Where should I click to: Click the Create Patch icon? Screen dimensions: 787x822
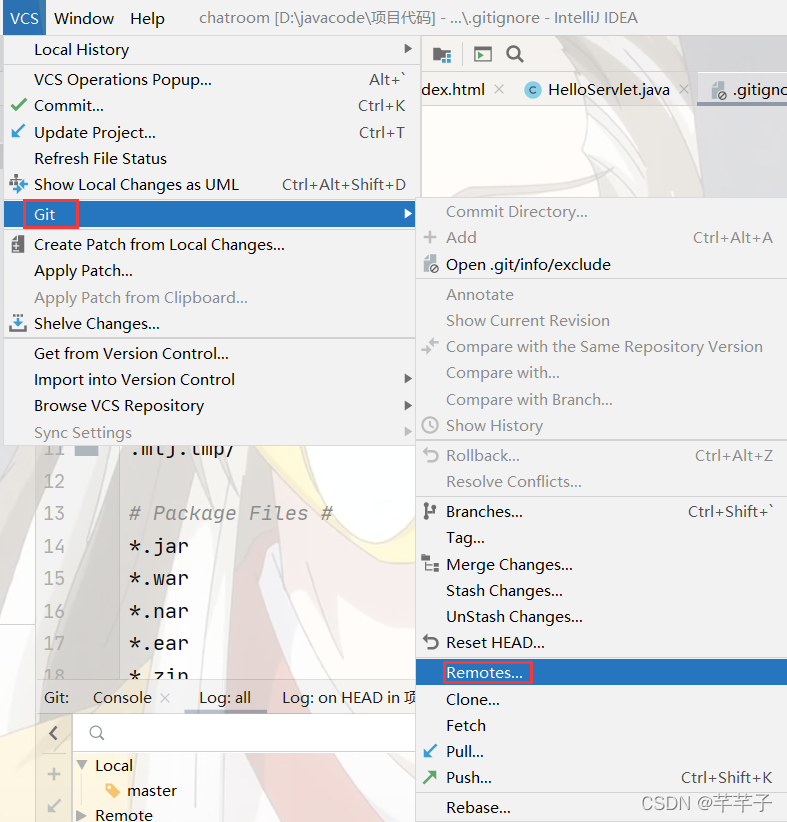18,244
